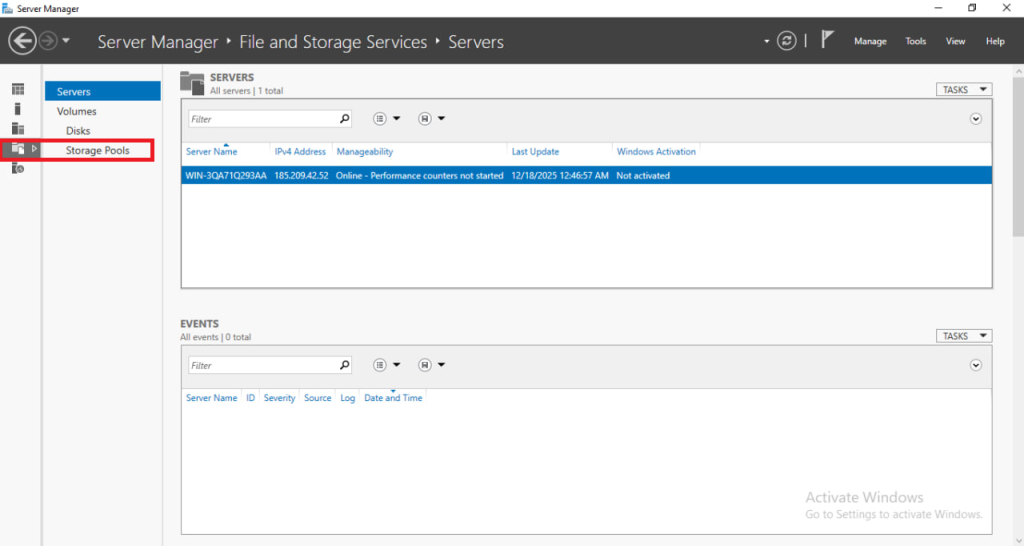This screenshot has width=1024, height=546.
Task: Select the All Servers sidebar icon
Action: (18, 128)
